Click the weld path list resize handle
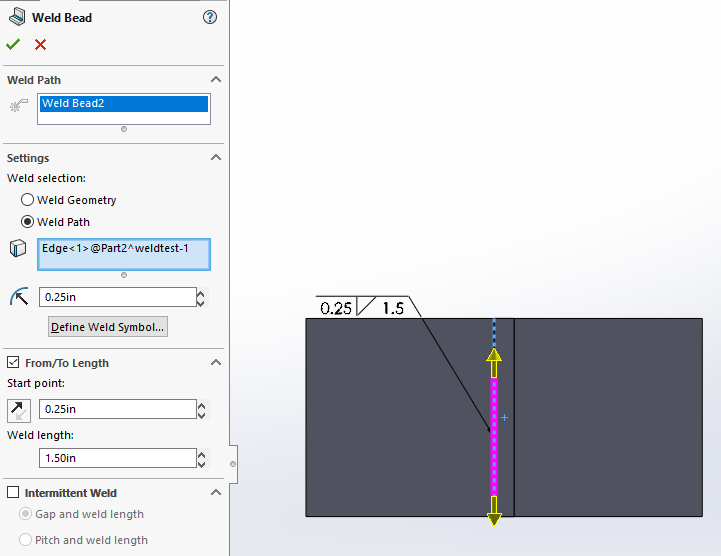 (x=124, y=129)
